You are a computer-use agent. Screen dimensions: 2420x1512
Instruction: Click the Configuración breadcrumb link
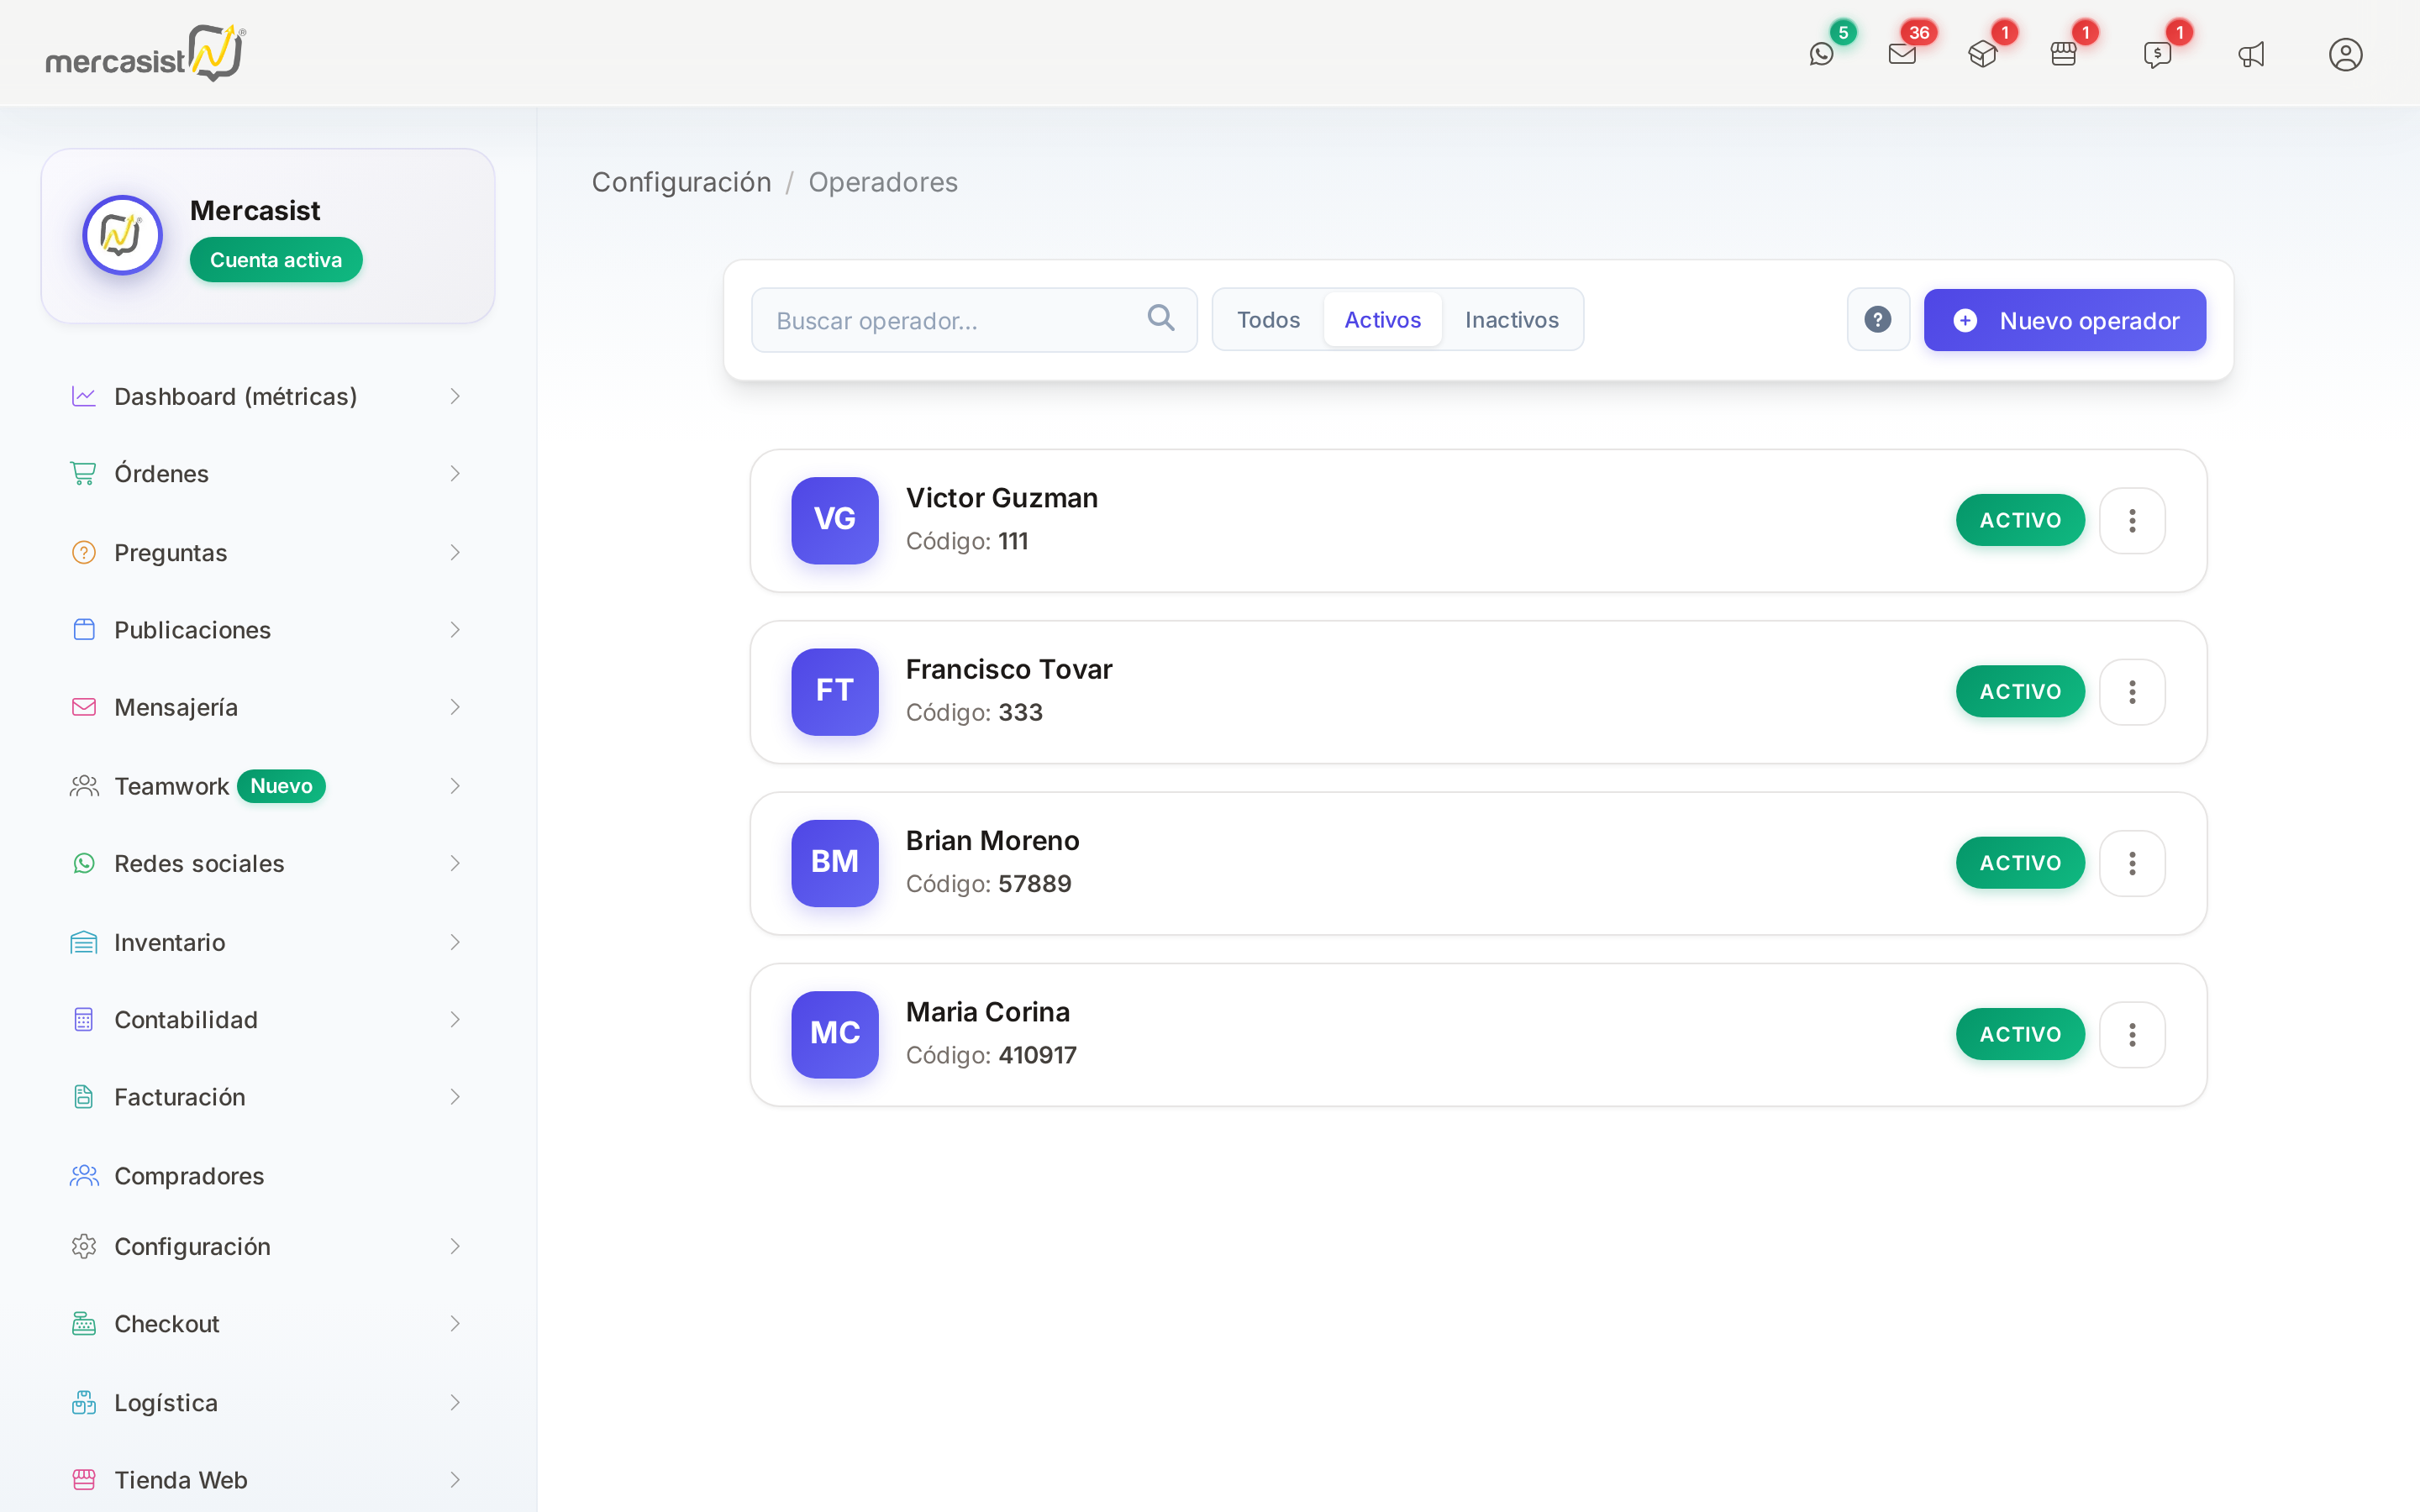pos(681,182)
